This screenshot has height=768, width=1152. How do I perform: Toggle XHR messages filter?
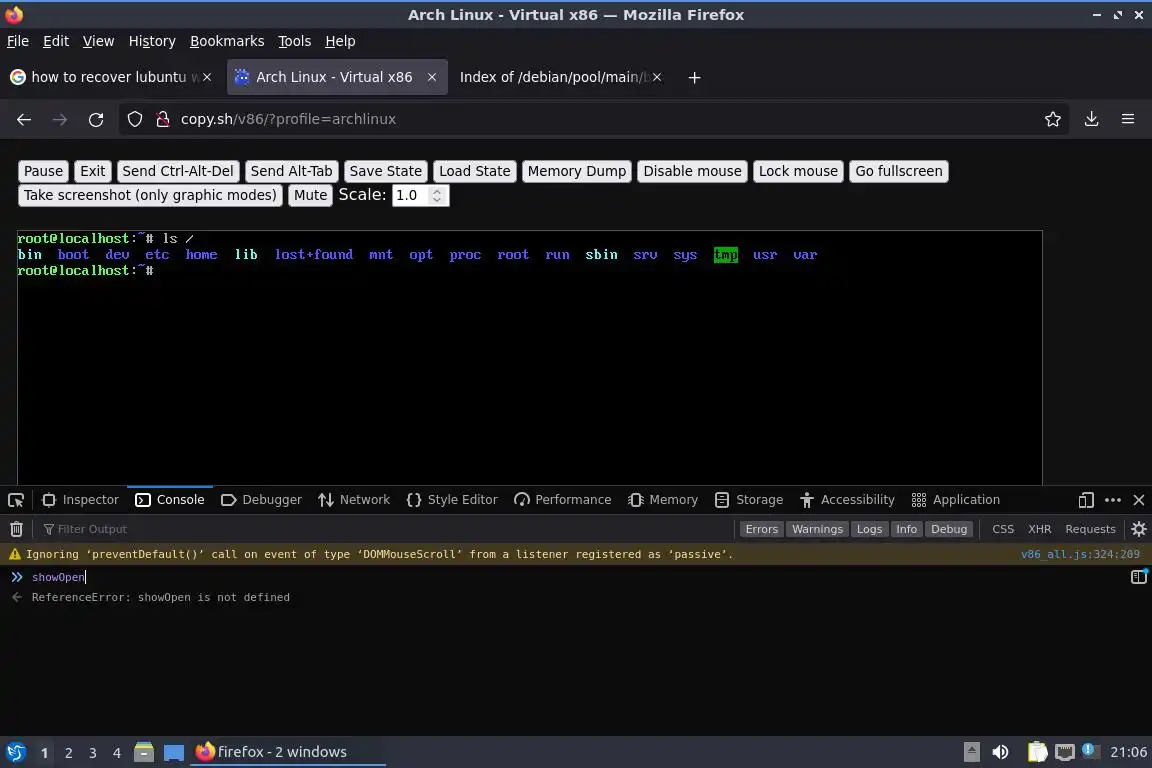point(1040,529)
